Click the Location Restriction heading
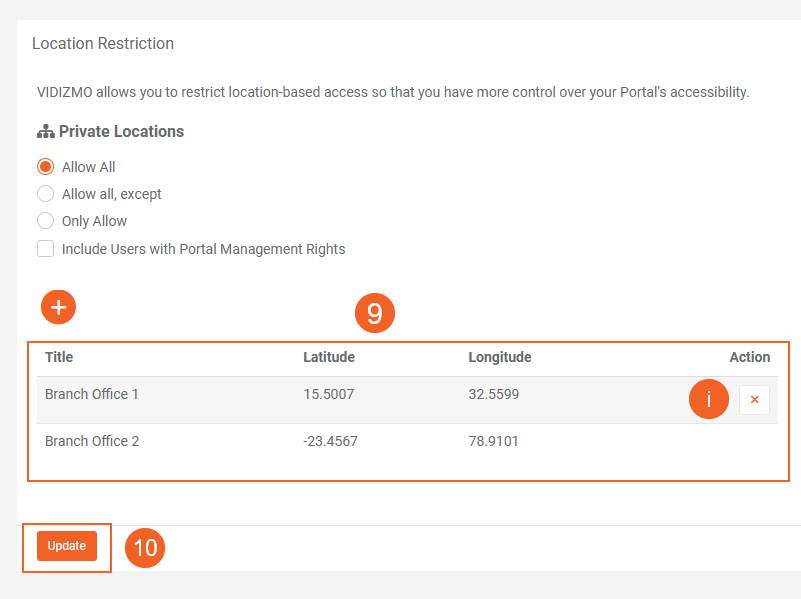Image resolution: width=801 pixels, height=599 pixels. (x=103, y=44)
